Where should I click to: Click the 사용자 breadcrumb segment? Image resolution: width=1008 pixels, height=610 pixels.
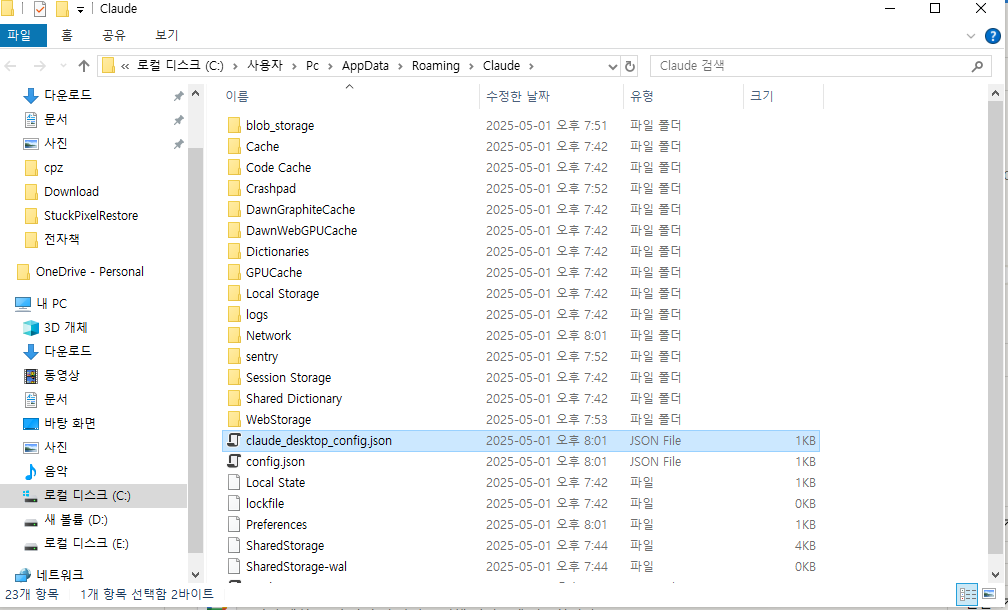tap(264, 66)
